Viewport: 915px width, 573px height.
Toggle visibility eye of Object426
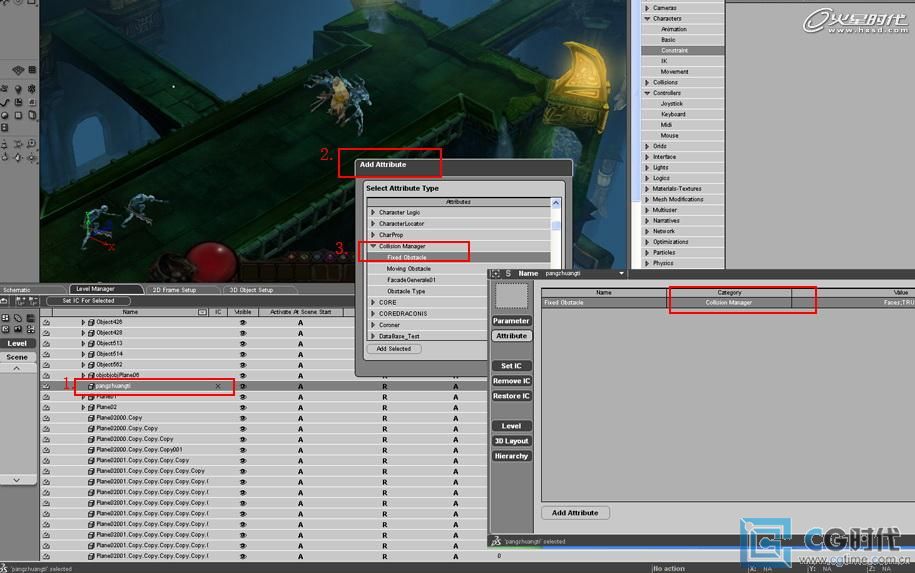tap(243, 322)
